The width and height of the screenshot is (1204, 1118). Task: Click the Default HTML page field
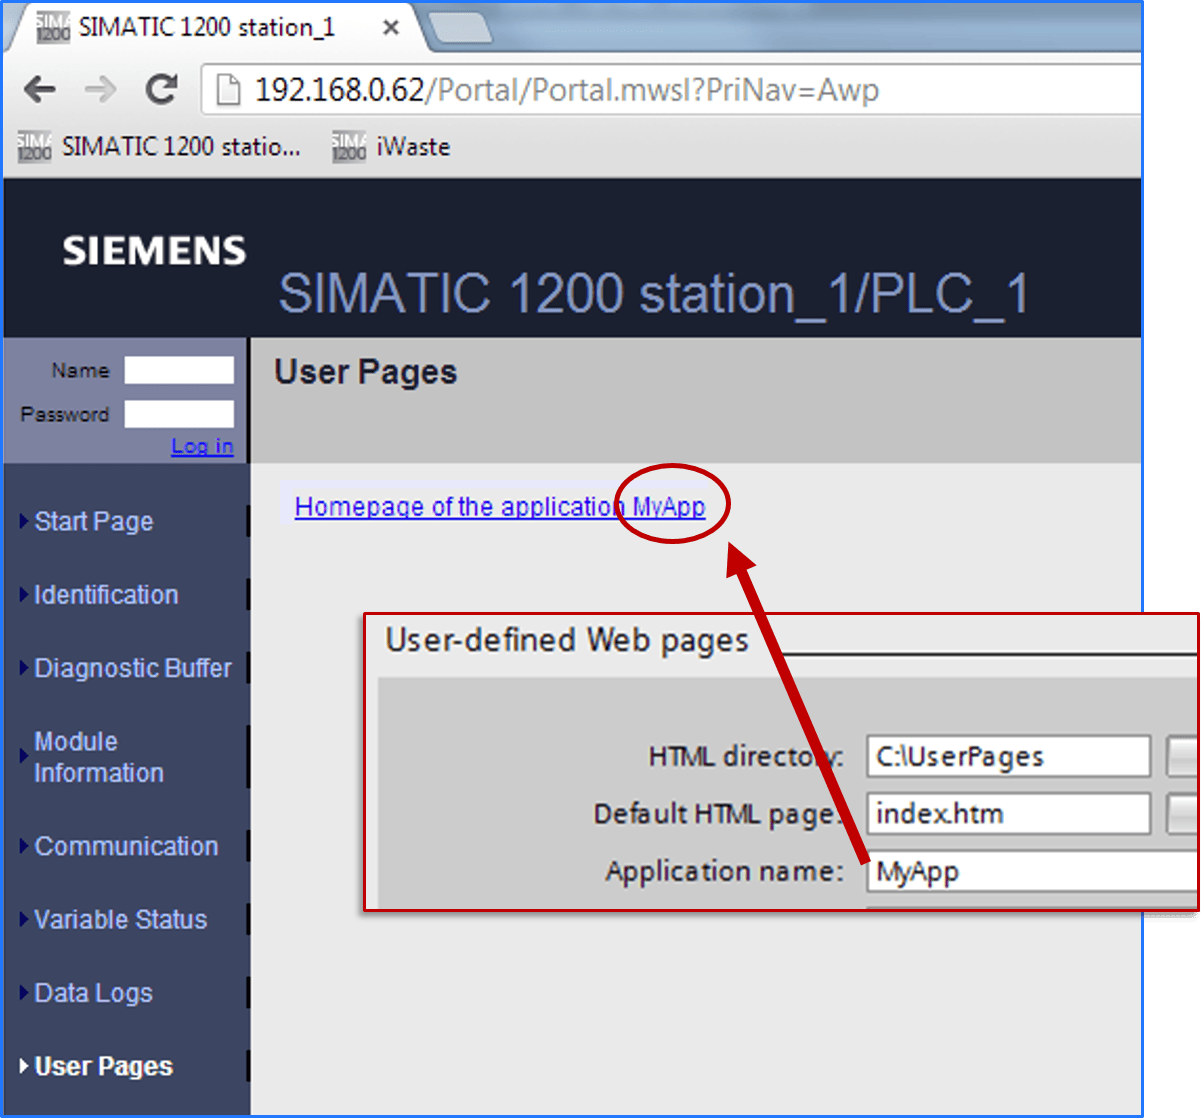point(1008,814)
